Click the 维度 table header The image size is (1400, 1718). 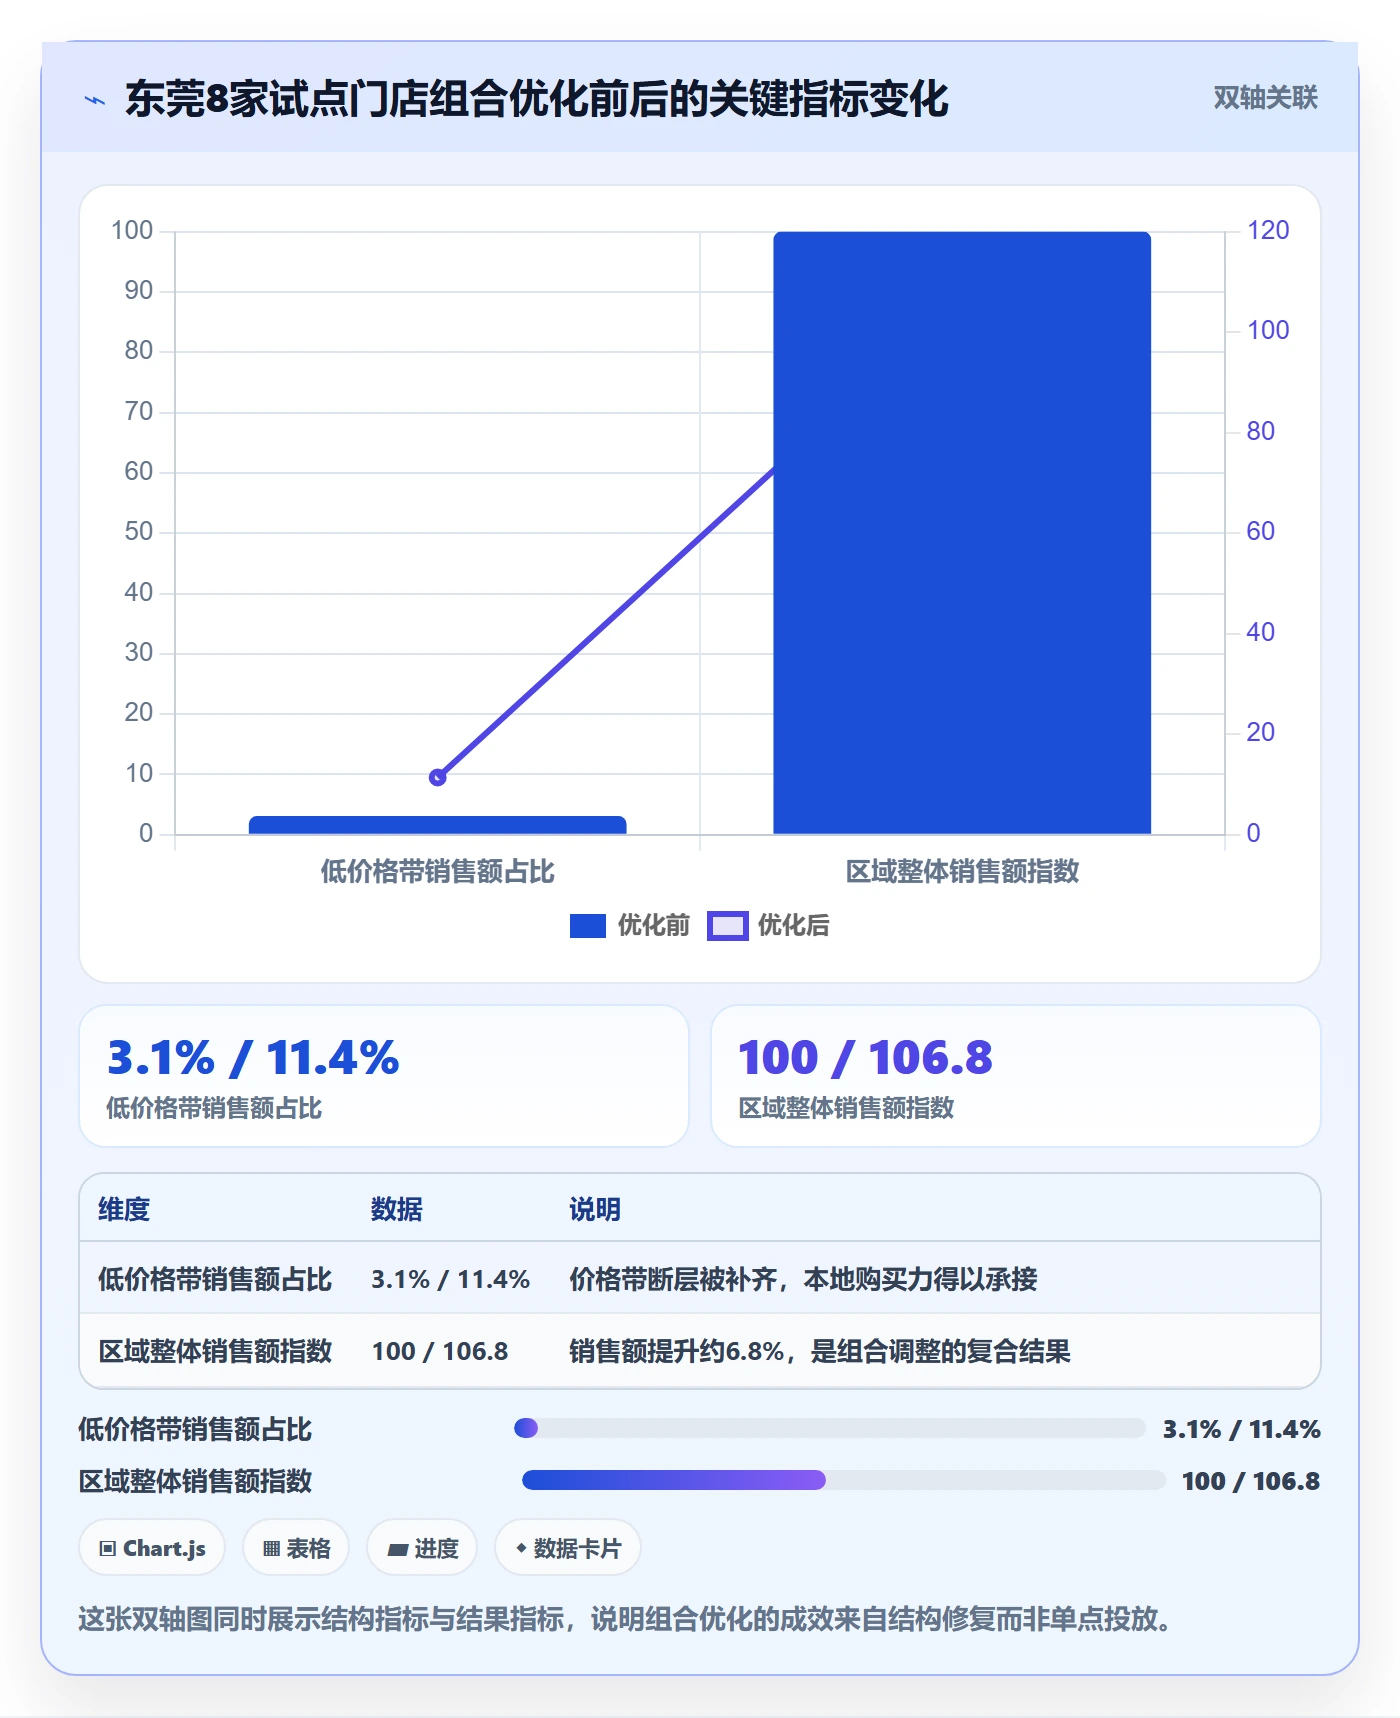124,1209
